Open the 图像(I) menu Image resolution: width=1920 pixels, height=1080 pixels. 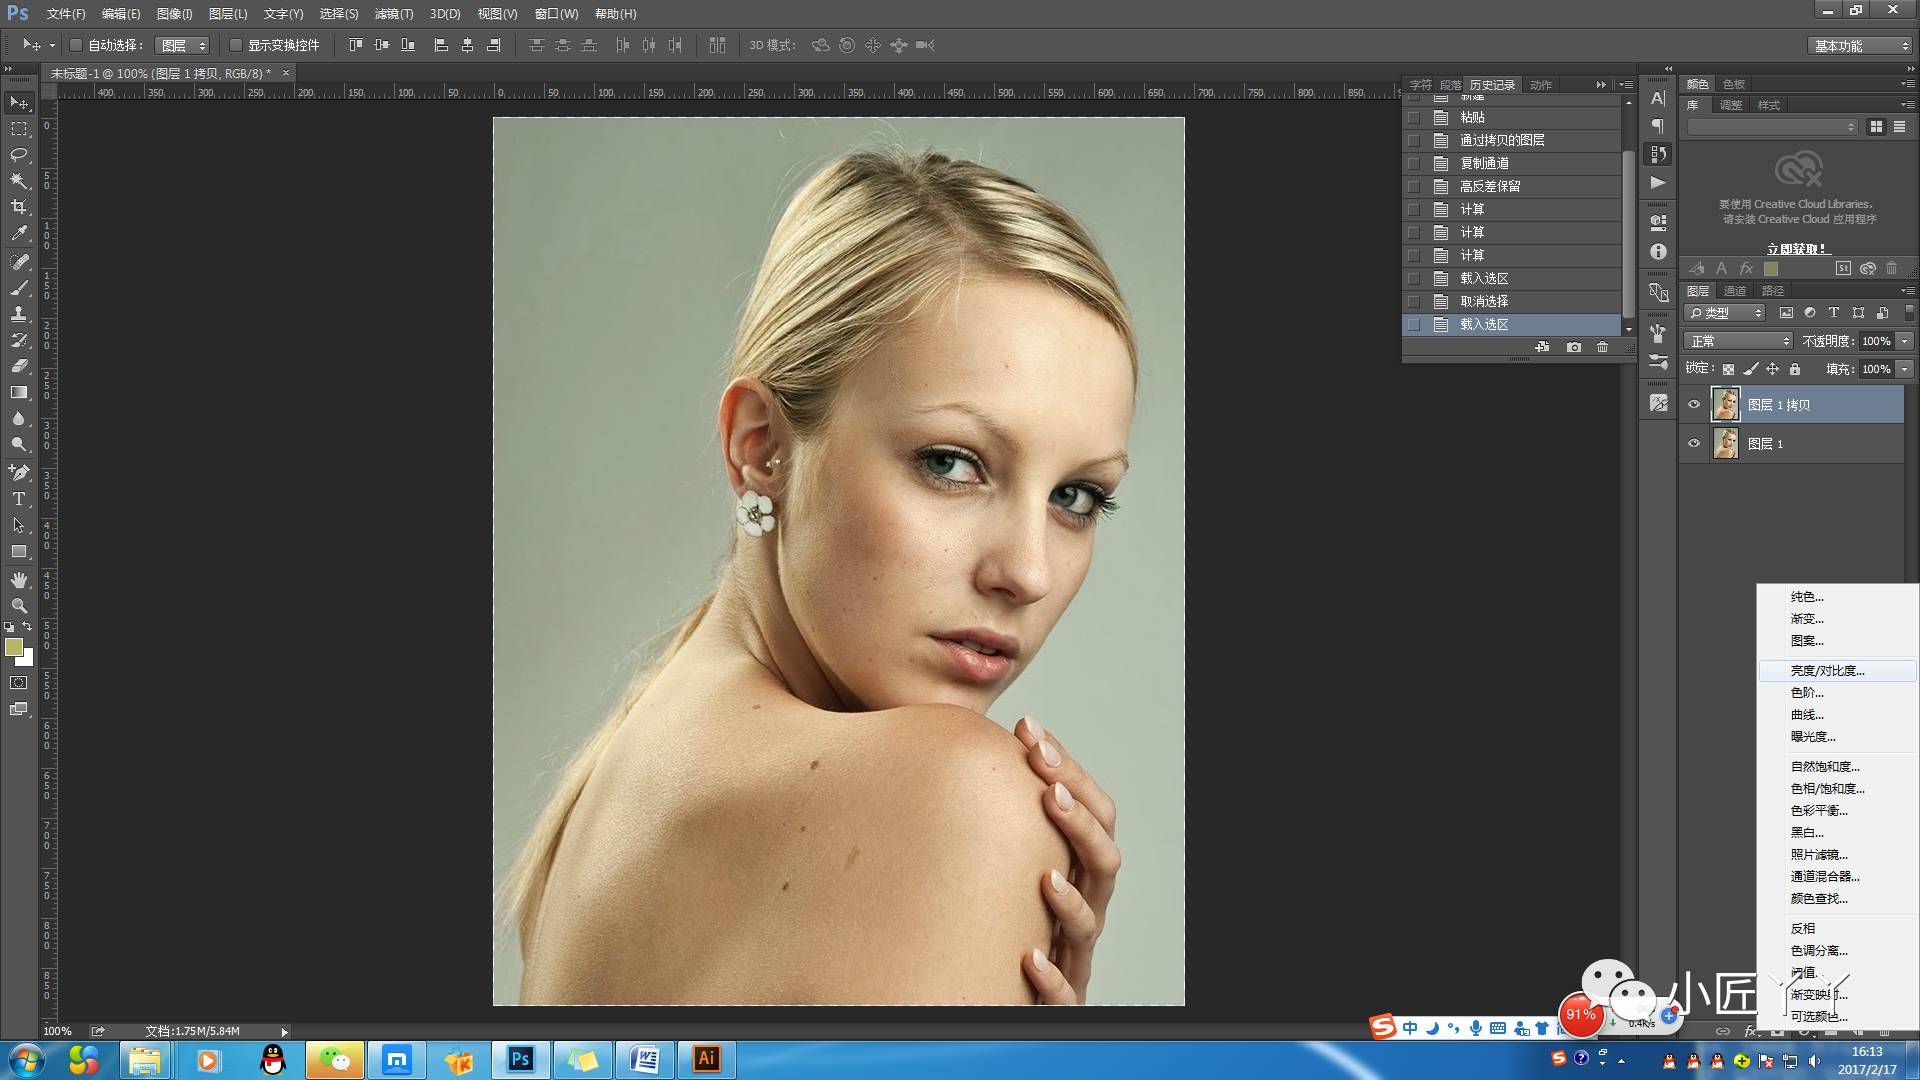(174, 14)
